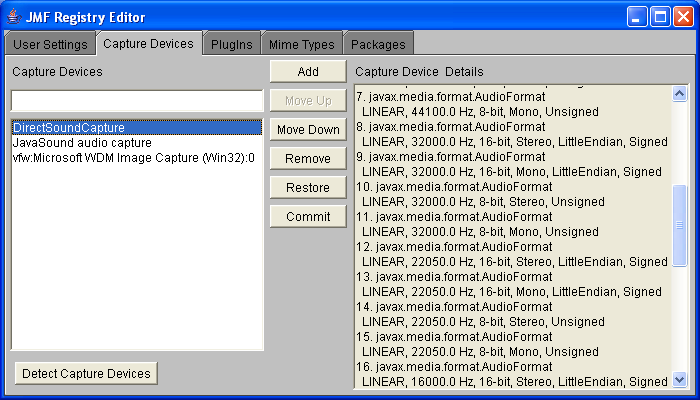Click format entry 12 AudioFormat line
Image resolution: width=700 pixels, height=400 pixels.
click(x=454, y=246)
